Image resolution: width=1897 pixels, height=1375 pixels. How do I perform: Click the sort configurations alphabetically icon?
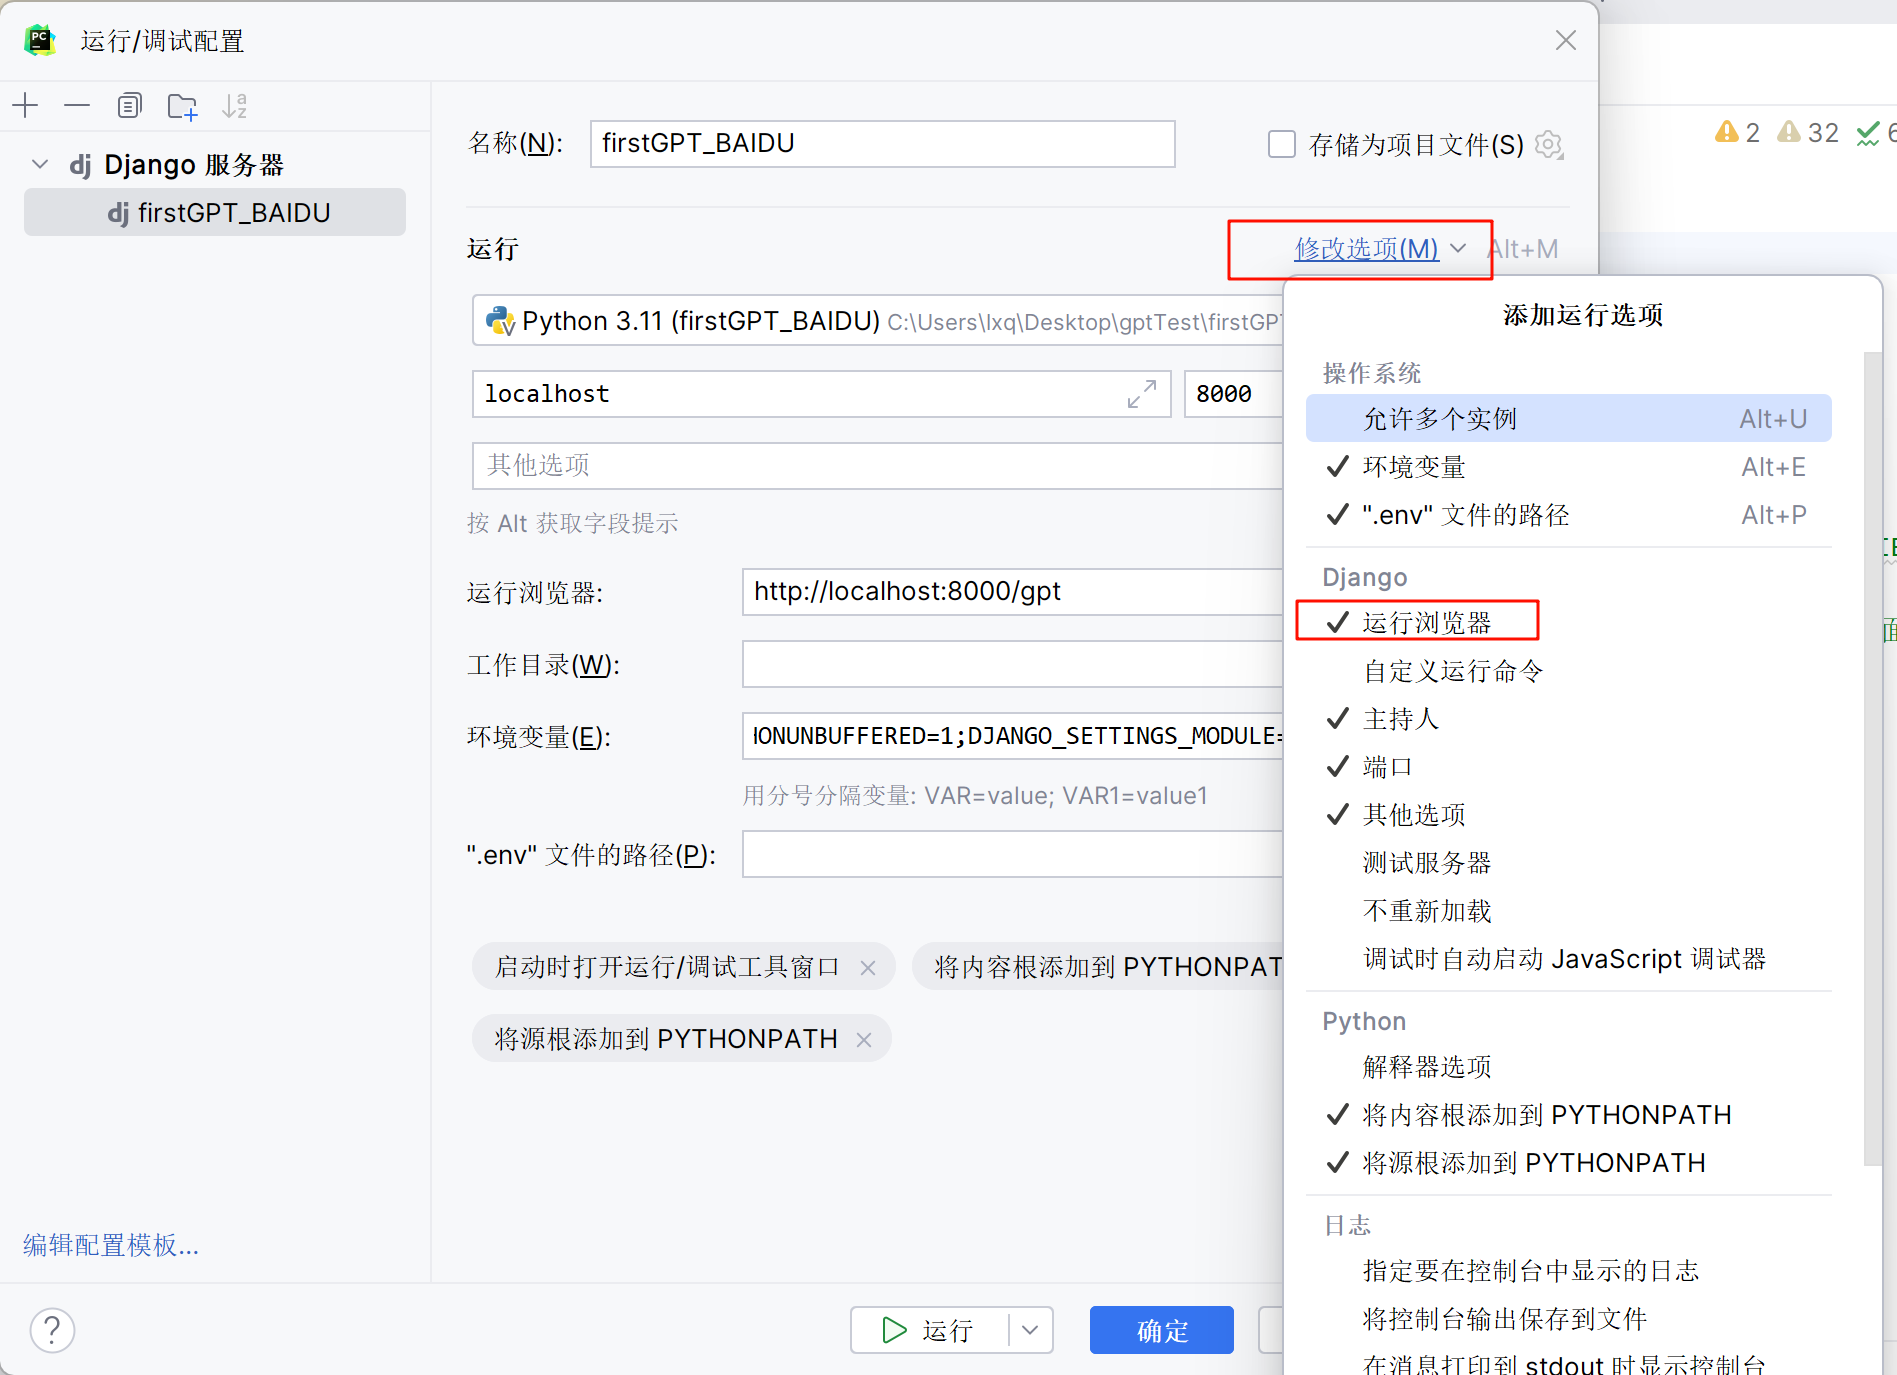coord(235,105)
